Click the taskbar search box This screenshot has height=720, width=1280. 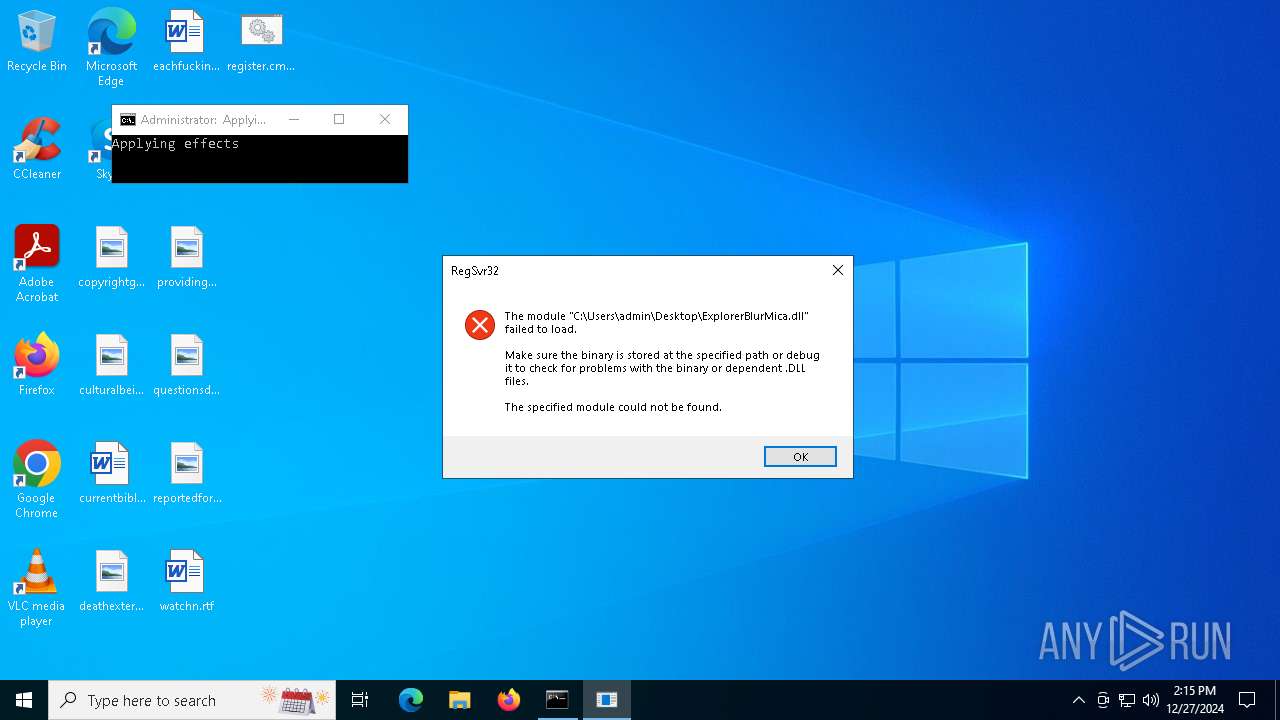[192, 700]
